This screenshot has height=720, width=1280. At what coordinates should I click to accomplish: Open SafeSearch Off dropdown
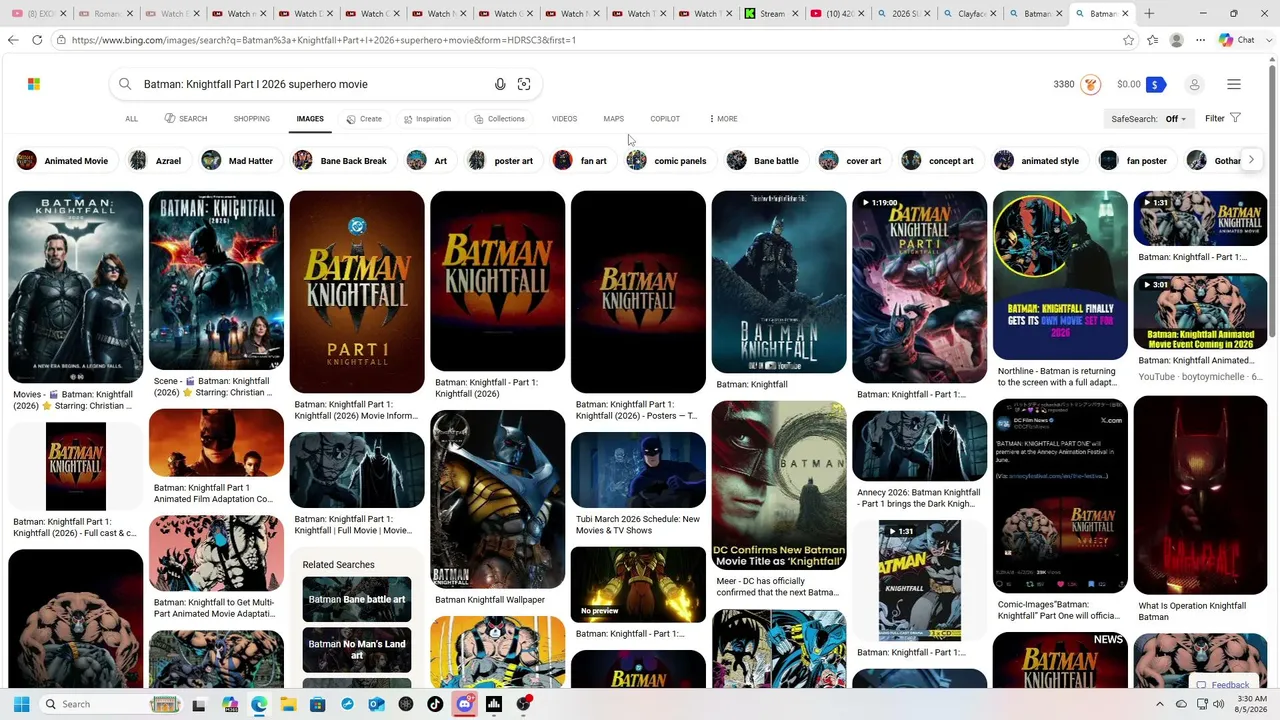[1148, 119]
